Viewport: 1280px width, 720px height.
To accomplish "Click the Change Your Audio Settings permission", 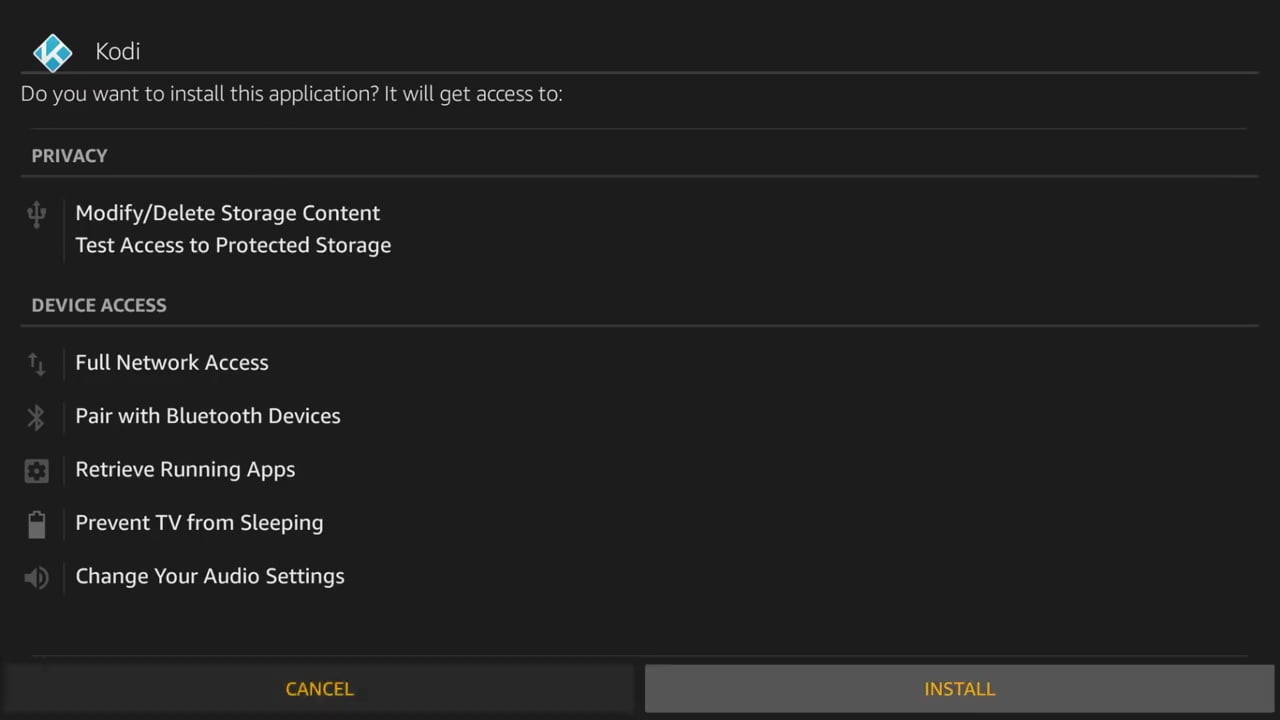I will point(210,576).
